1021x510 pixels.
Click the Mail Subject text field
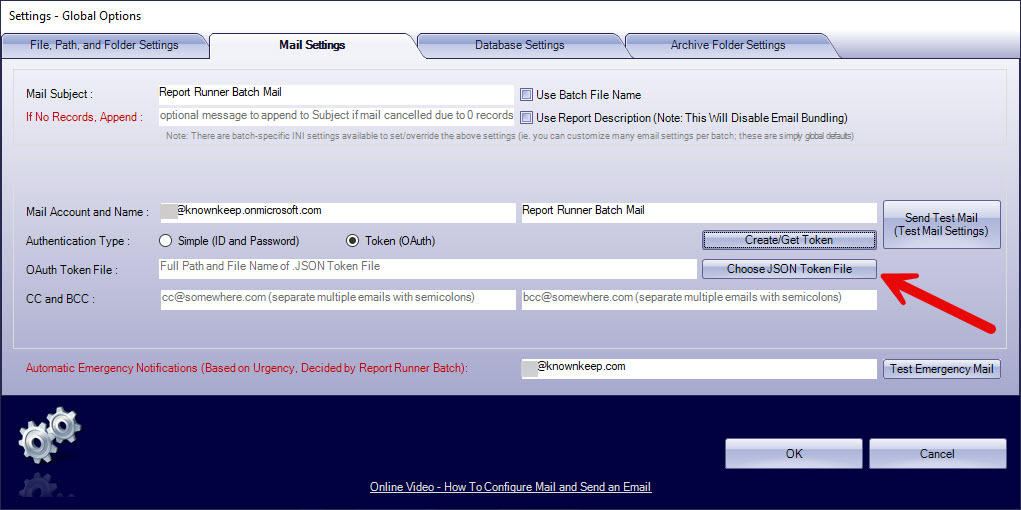pos(336,93)
